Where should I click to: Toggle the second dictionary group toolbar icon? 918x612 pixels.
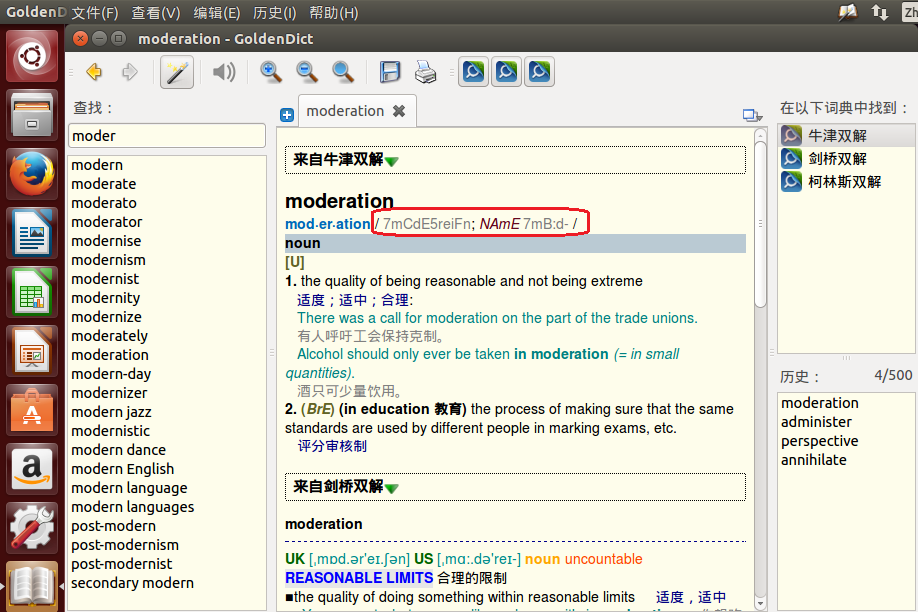[506, 72]
